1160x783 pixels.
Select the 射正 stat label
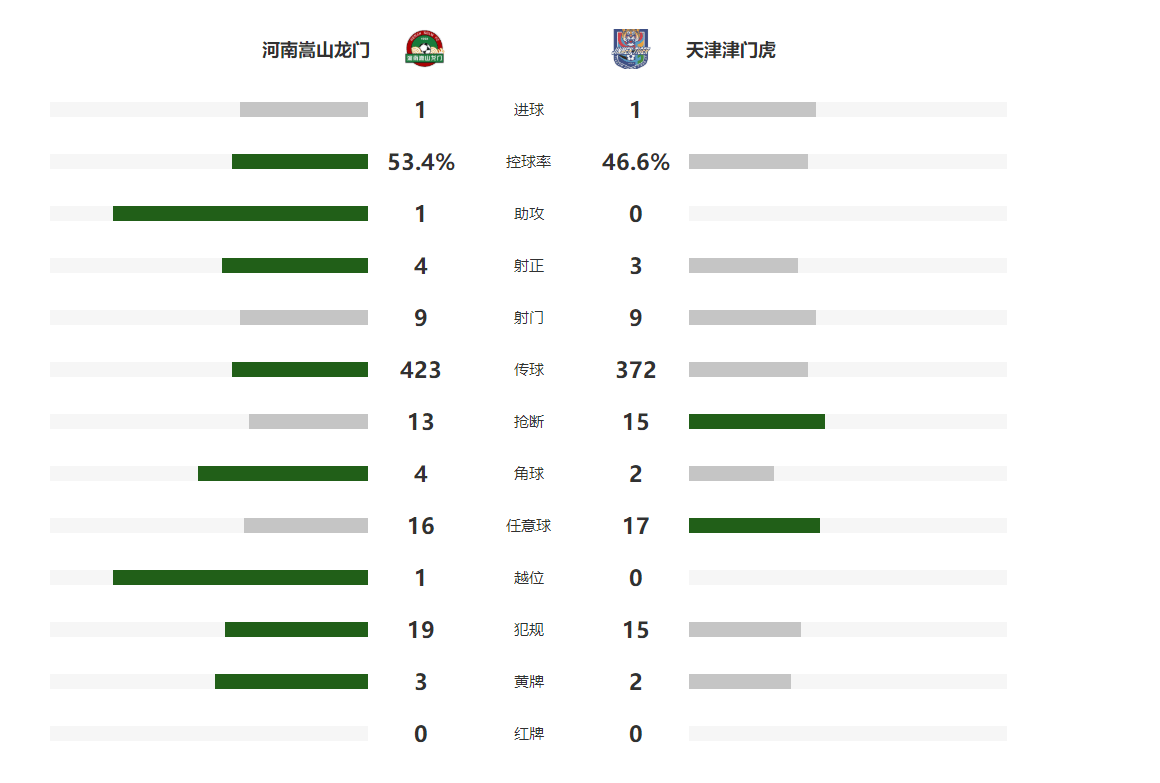tap(529, 266)
